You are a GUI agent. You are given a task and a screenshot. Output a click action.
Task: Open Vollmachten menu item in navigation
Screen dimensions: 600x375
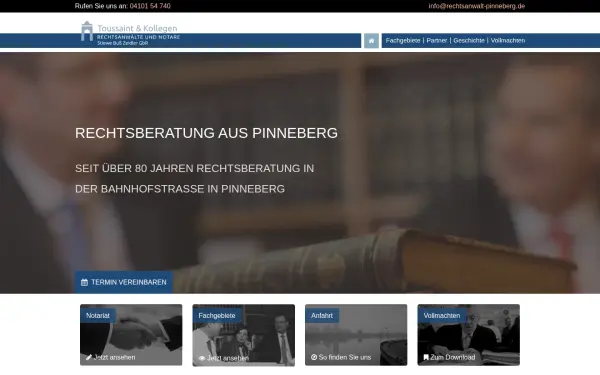(x=508, y=41)
